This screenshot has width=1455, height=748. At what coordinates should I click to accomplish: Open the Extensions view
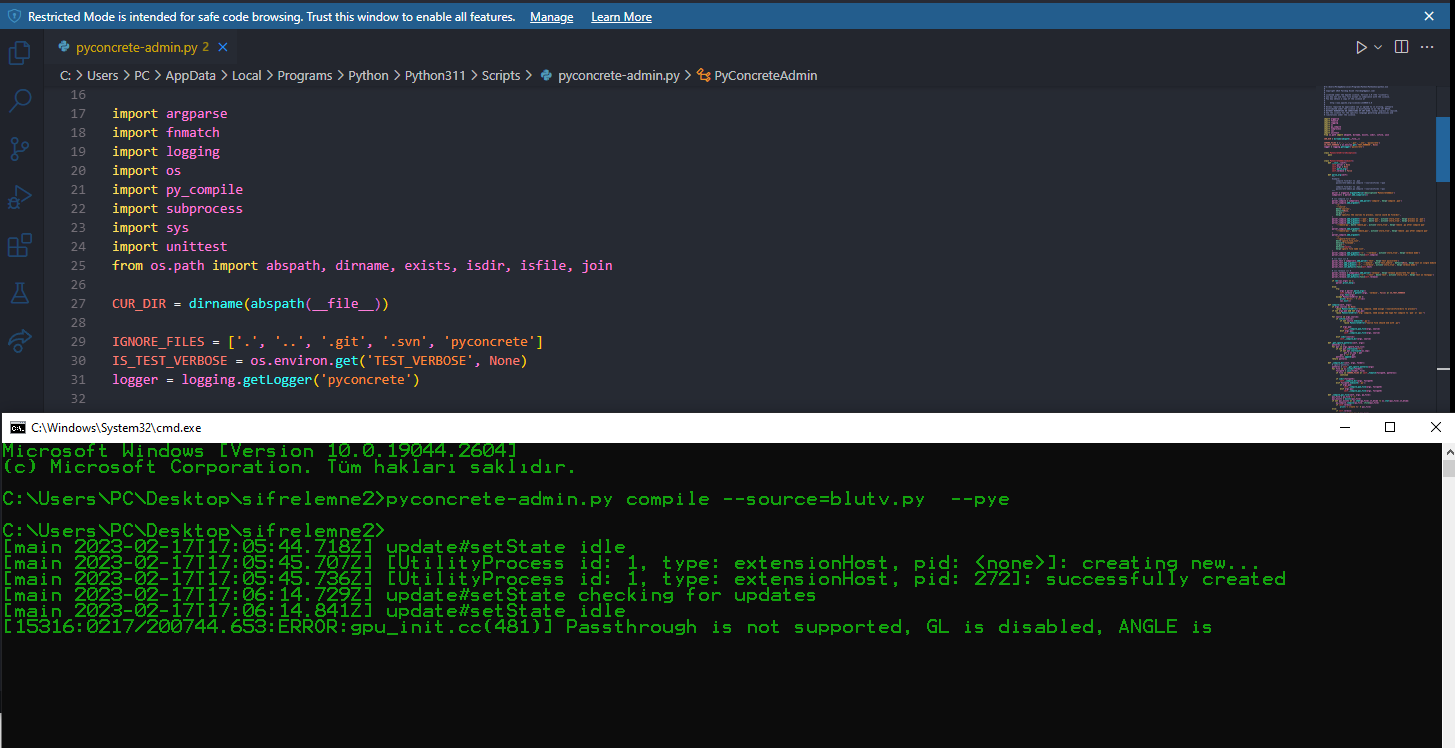coord(18,244)
